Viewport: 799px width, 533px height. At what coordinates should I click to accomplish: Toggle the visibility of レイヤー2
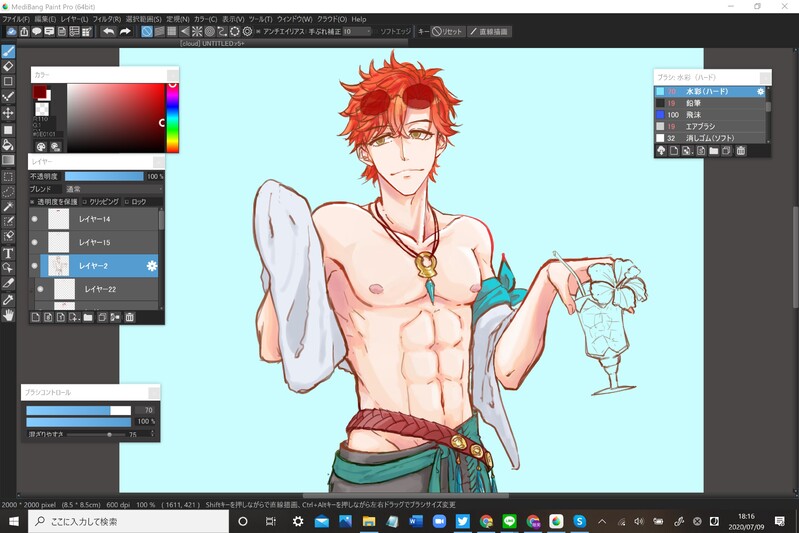pos(35,265)
